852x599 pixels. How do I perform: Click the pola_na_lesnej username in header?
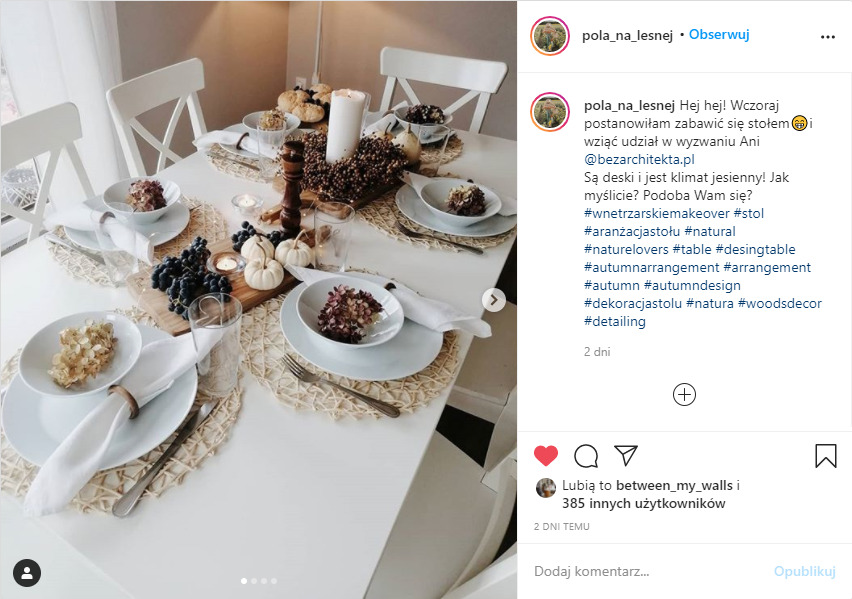tap(627, 35)
